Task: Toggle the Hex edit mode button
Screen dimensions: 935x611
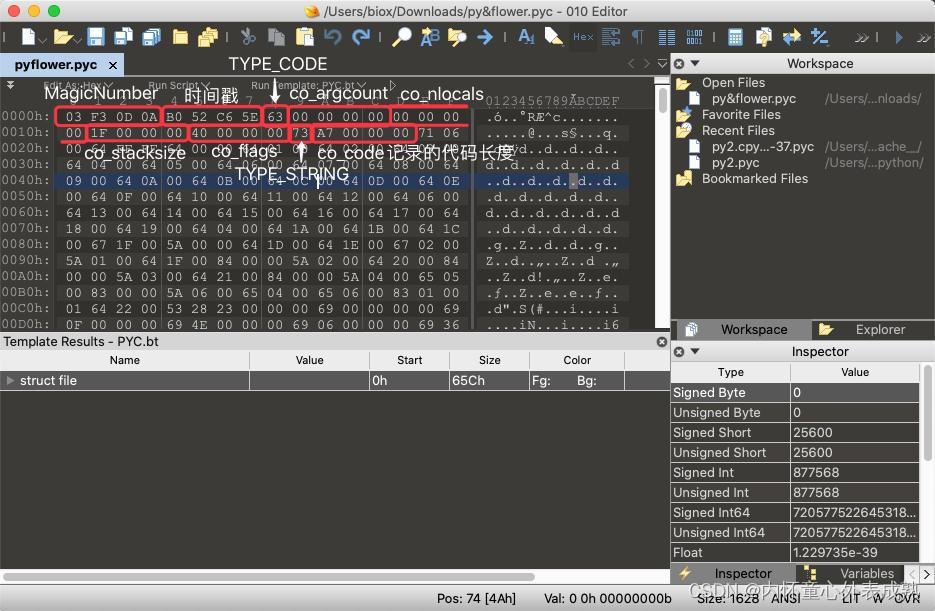Action: 583,37
